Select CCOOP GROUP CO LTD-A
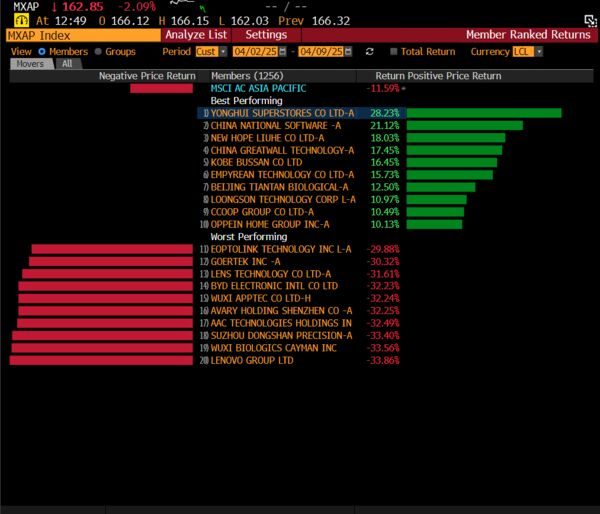600x514 pixels. coord(262,212)
